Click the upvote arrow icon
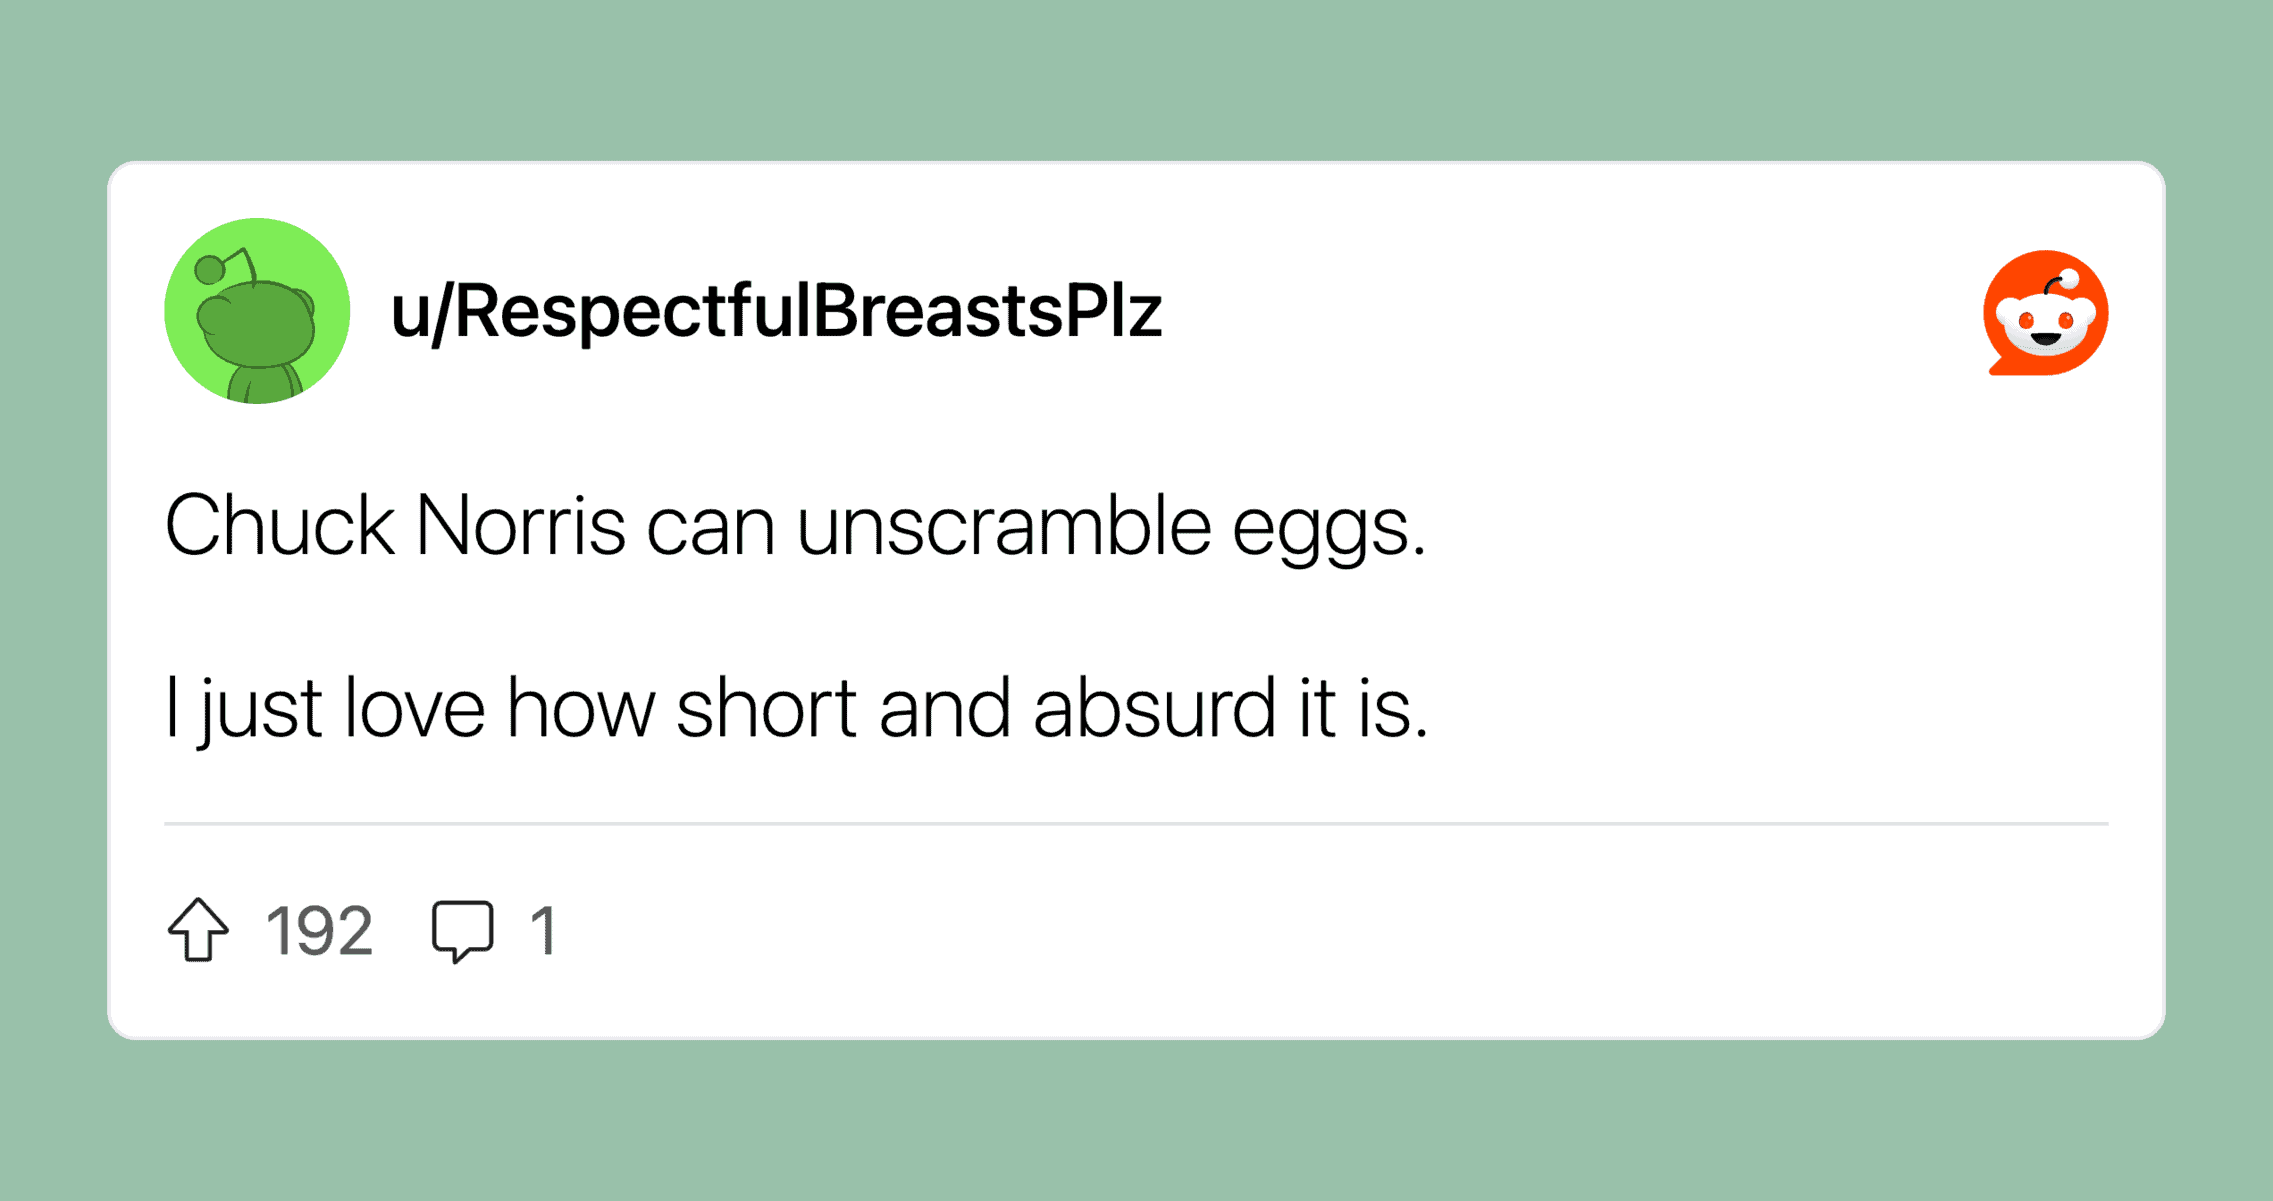 (198, 930)
